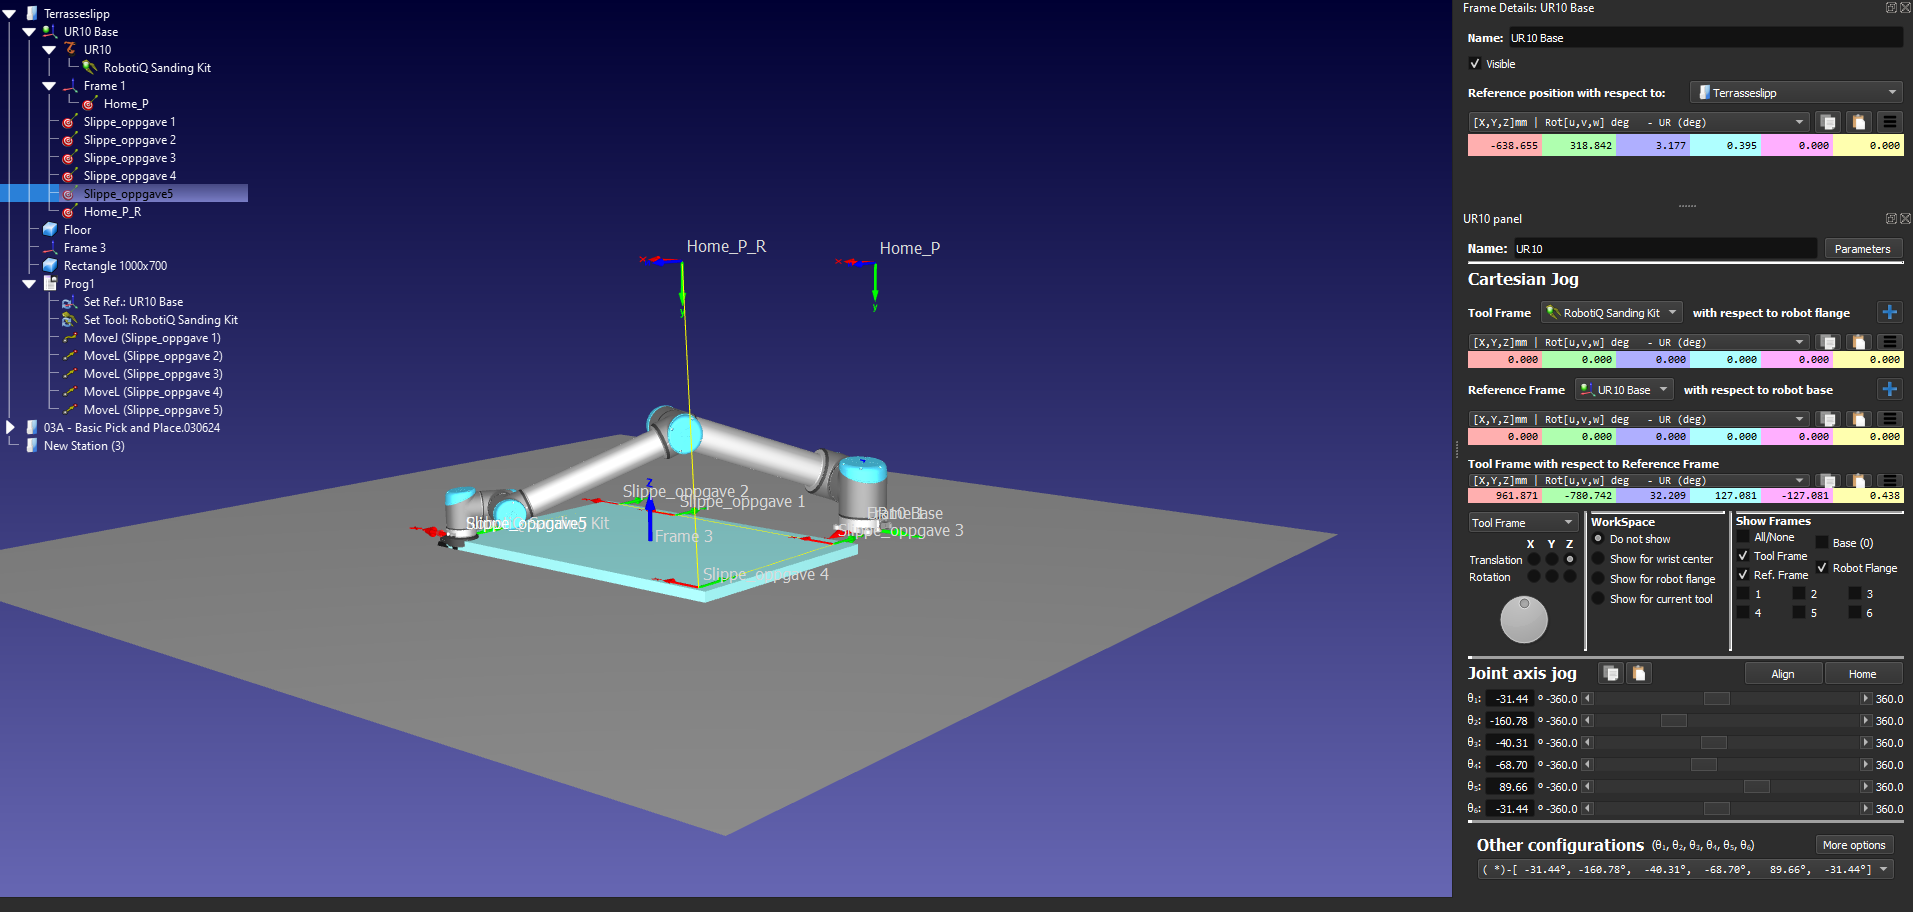Click the θ2 joint slider handle
Viewport: 1913px width, 912px height.
tap(1673, 721)
